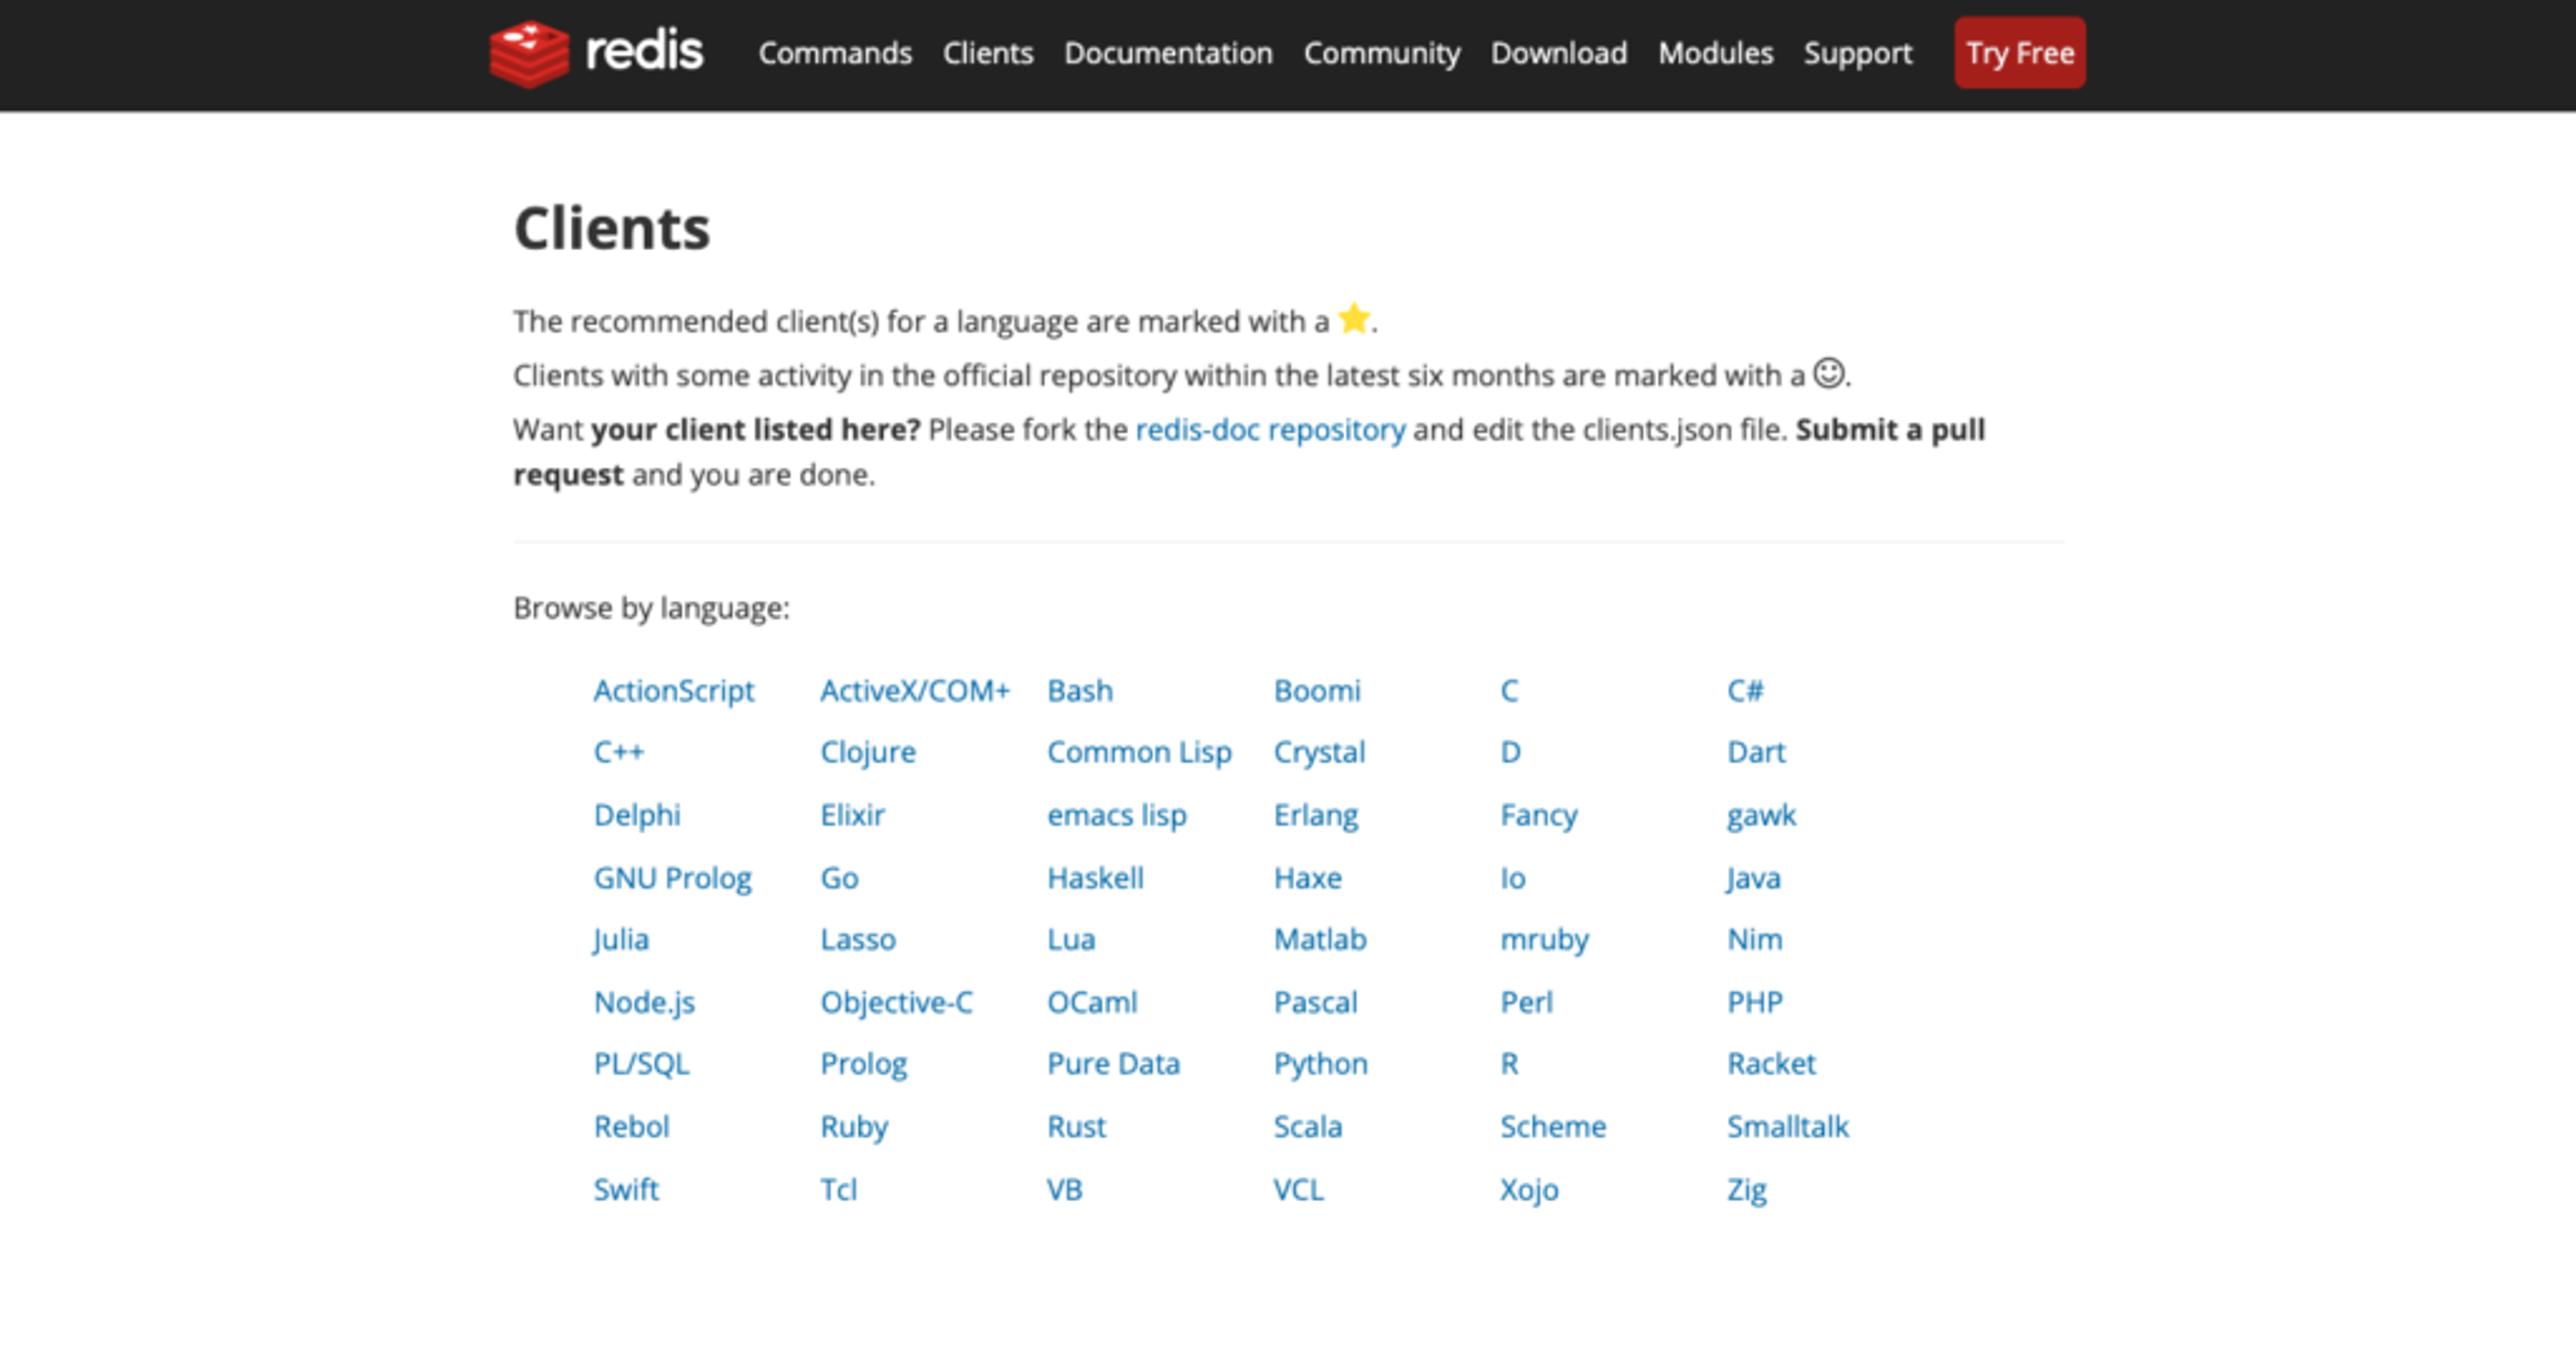The image size is (2576, 1351).
Task: Click the C language link
Action: coord(1509,691)
